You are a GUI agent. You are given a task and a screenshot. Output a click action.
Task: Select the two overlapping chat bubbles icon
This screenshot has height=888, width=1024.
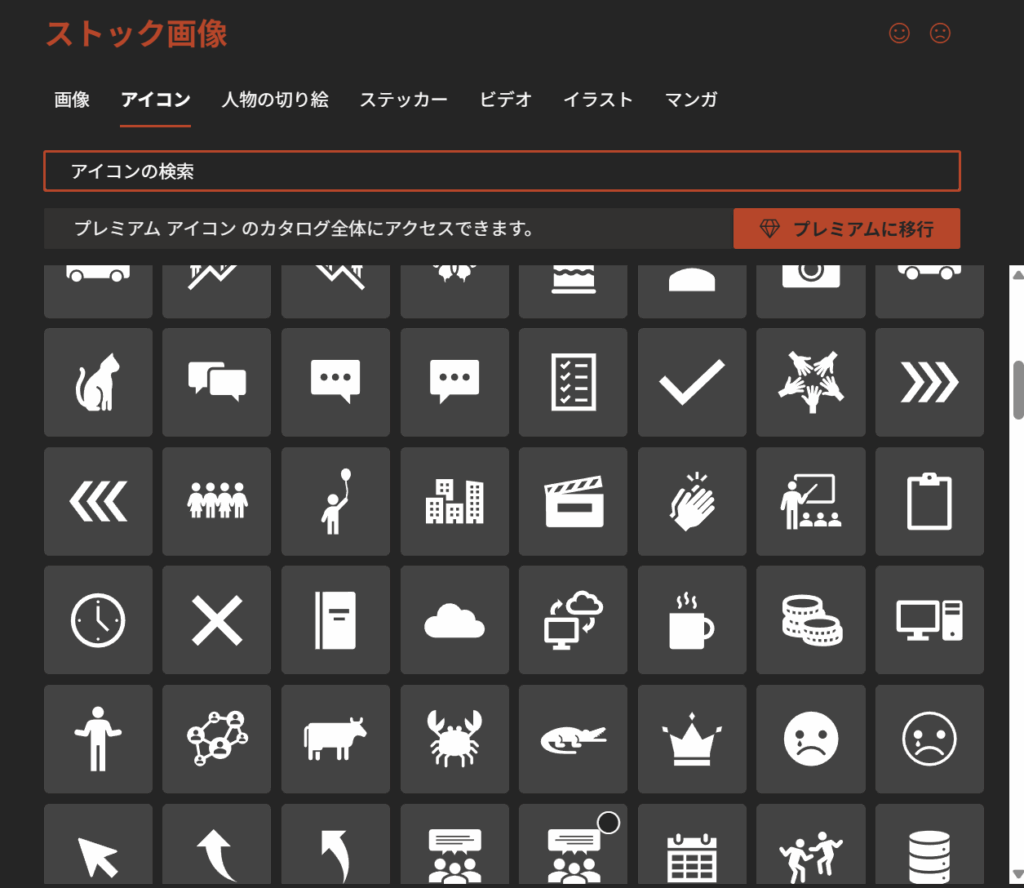pos(217,382)
